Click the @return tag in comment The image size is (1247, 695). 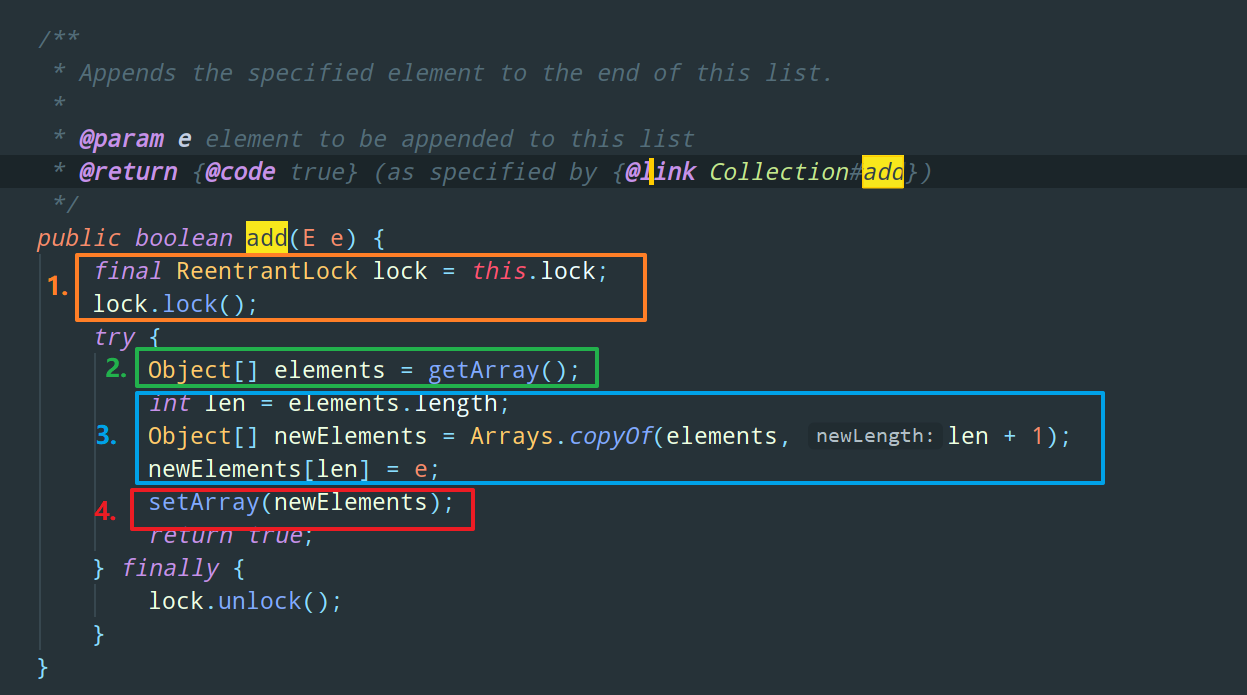point(128,172)
